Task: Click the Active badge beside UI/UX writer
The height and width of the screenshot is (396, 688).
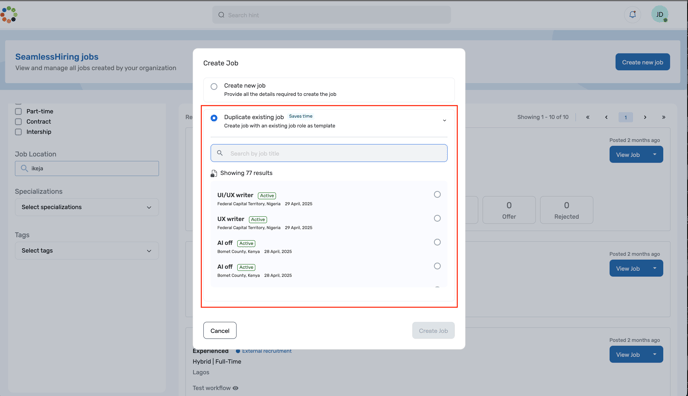Action: [x=267, y=196]
